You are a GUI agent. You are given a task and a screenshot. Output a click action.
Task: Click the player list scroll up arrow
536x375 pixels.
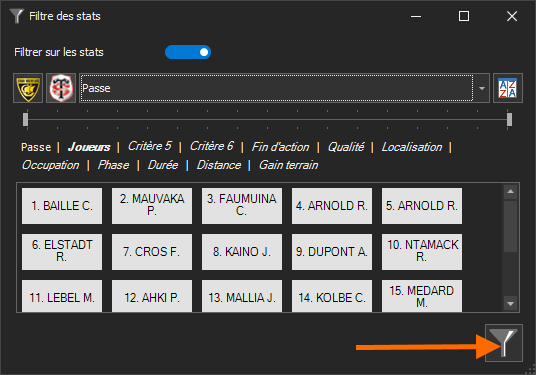tap(510, 192)
